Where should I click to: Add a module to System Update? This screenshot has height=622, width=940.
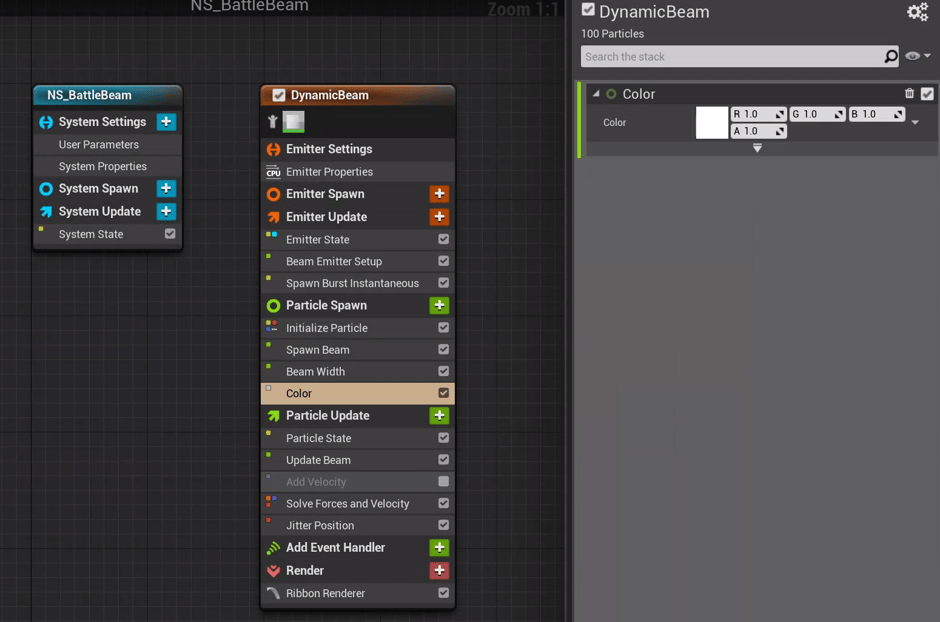166,211
